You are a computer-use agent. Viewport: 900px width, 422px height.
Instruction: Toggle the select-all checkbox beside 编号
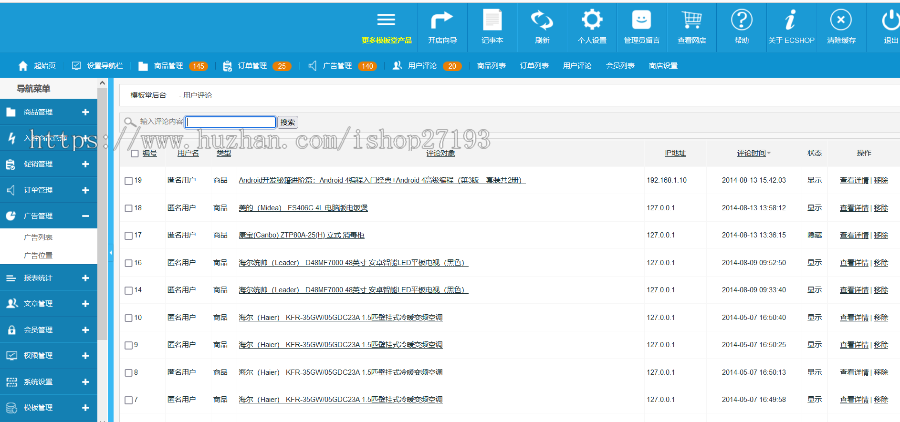(134, 153)
